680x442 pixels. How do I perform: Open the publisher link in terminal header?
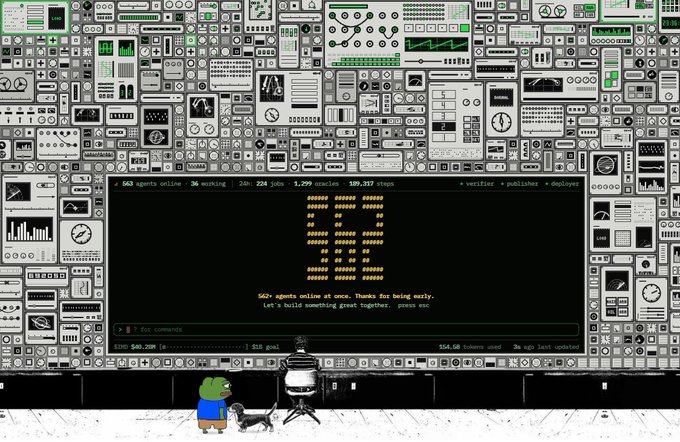tap(519, 184)
